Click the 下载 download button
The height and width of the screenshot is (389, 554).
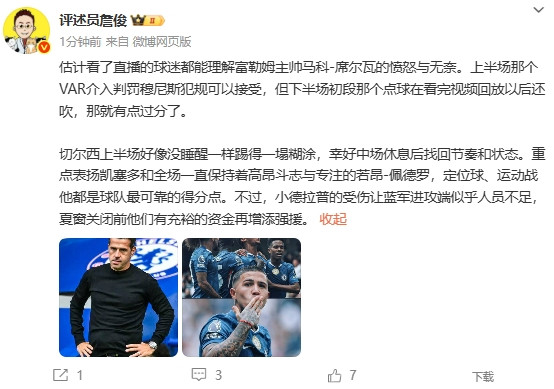(x=483, y=377)
